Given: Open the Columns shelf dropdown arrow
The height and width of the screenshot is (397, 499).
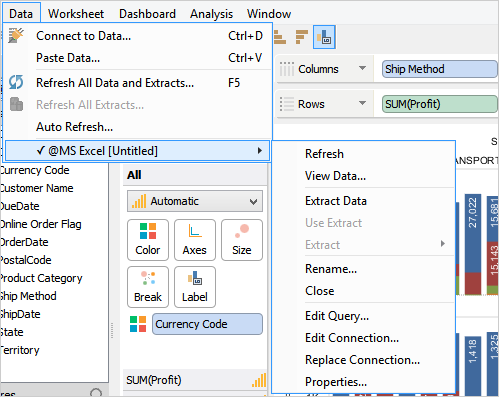Looking at the screenshot, I should 362,68.
